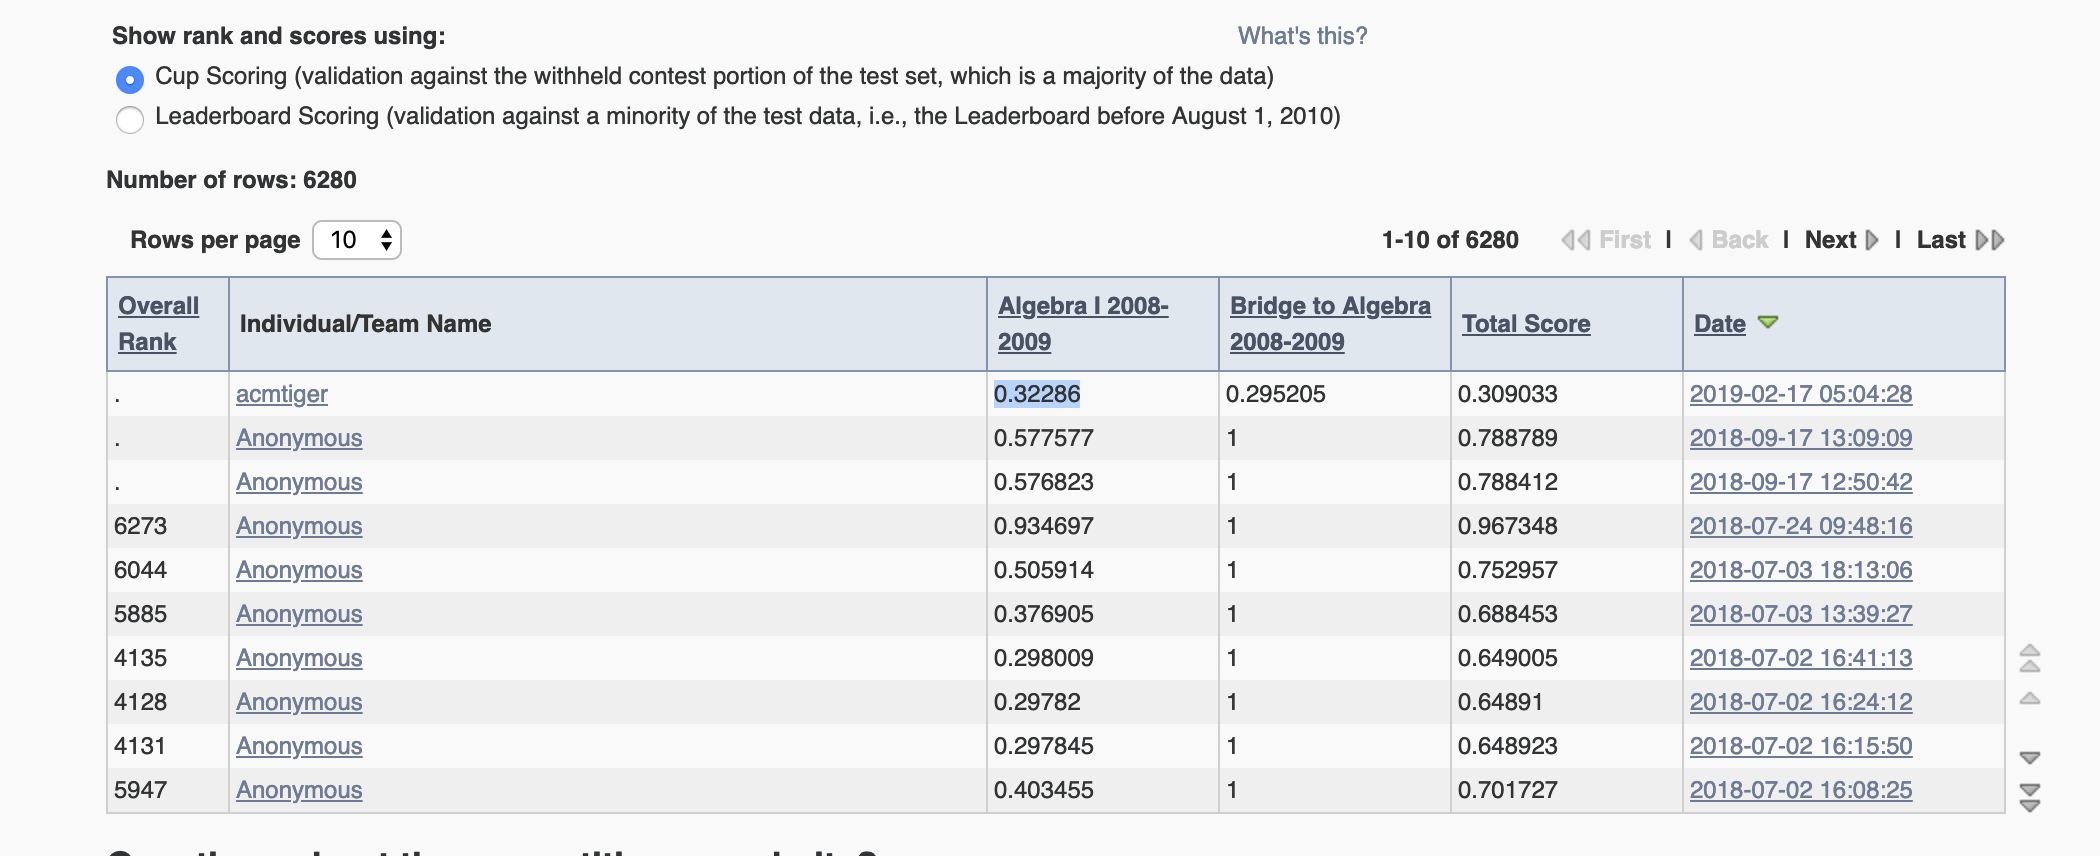Open the Rows per page dropdown
2100x856 pixels.
tap(357, 240)
